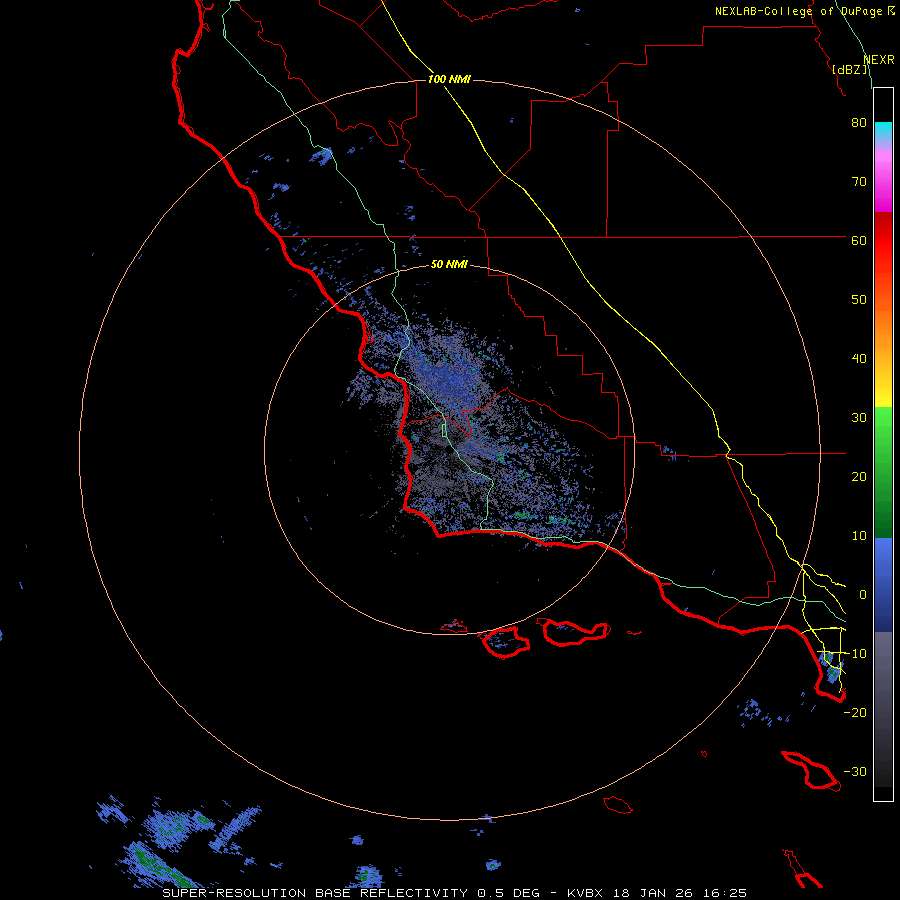Click the 80 dBZ tick on the color scale
Viewport: 900px width, 900px height.
[859, 123]
